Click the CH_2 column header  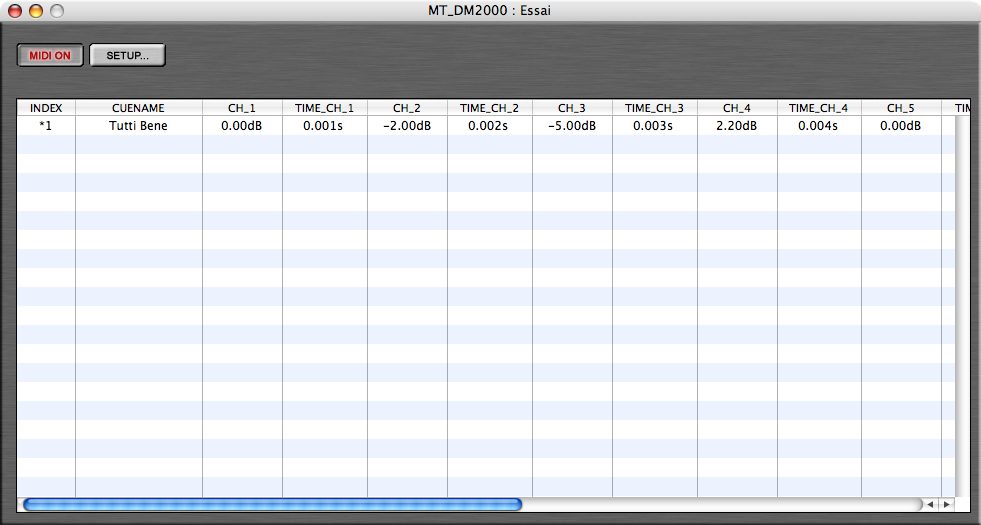pos(407,108)
